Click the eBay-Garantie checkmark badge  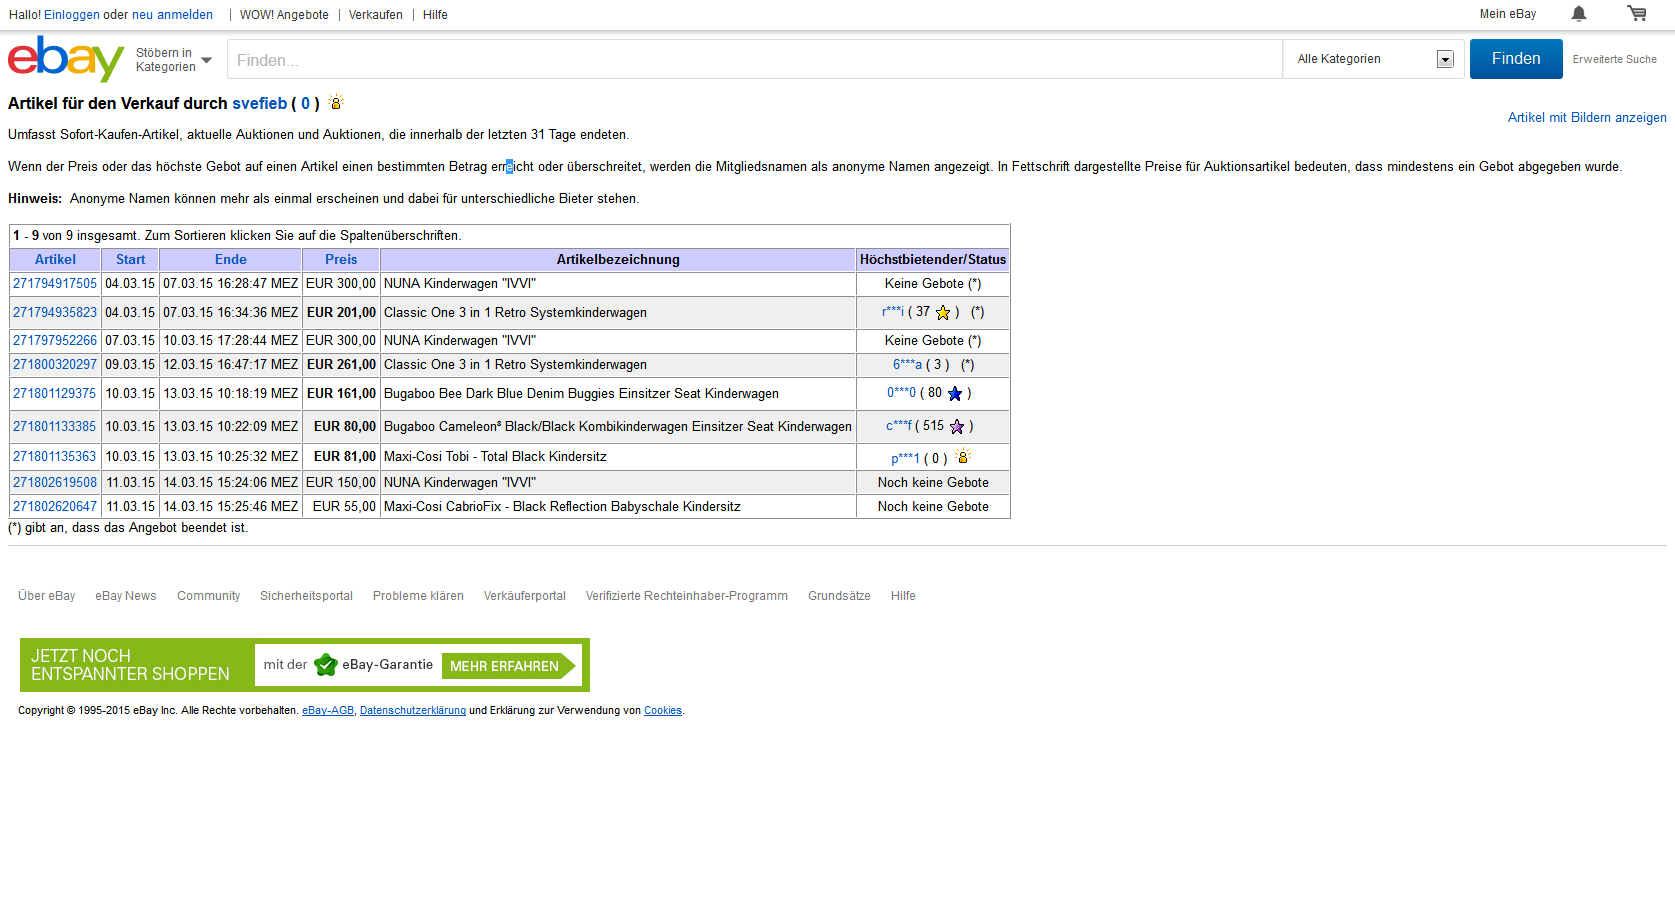pos(326,665)
